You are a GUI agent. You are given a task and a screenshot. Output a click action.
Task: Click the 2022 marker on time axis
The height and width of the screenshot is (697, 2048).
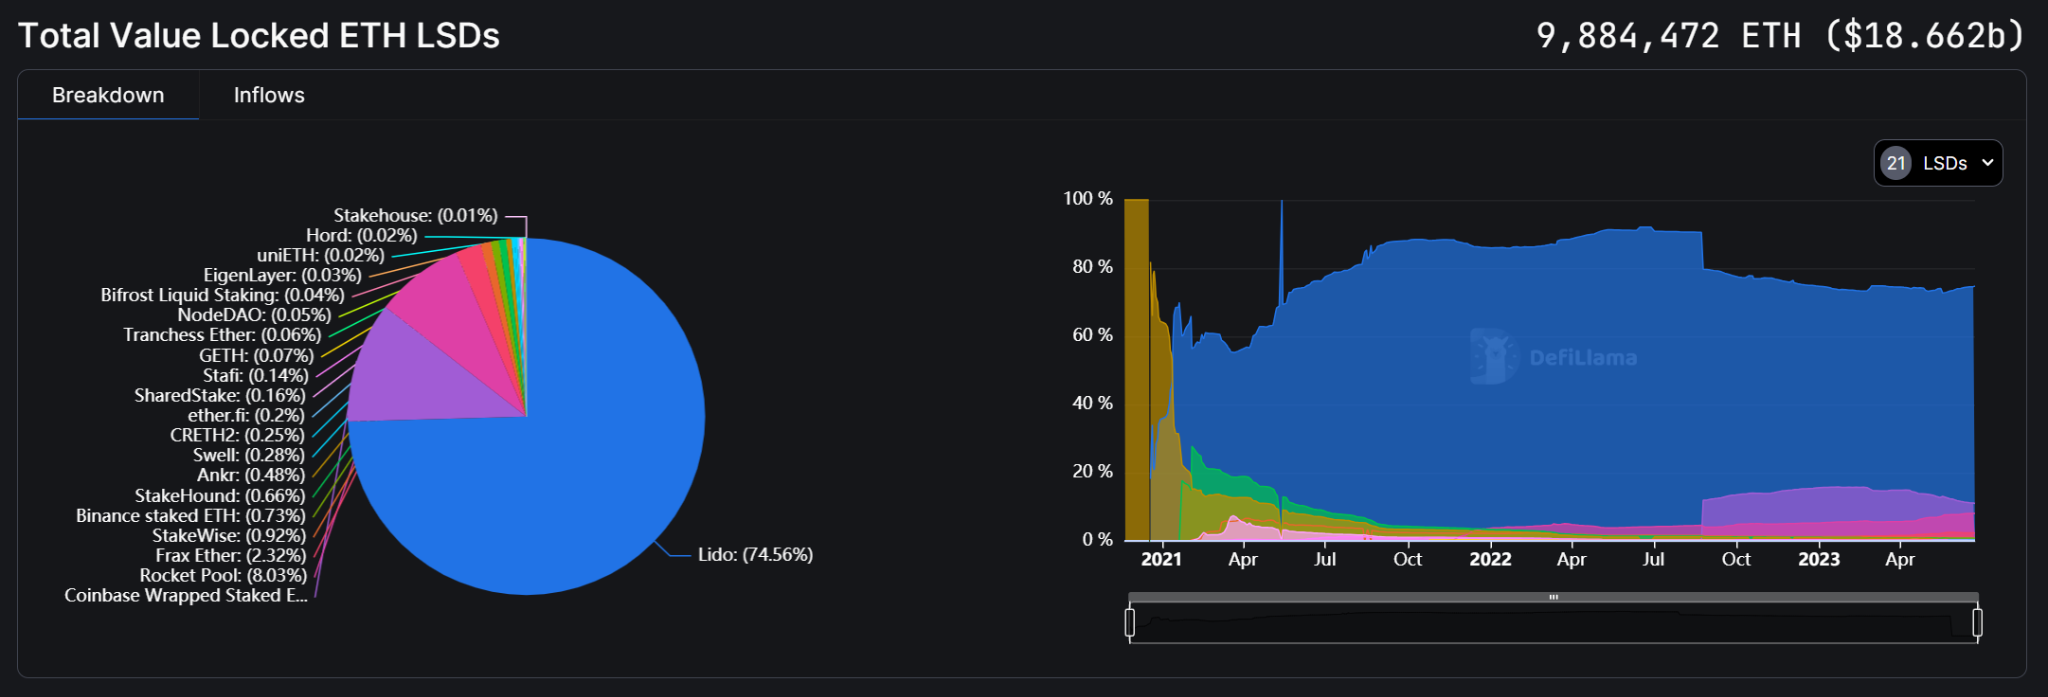[x=1490, y=559]
